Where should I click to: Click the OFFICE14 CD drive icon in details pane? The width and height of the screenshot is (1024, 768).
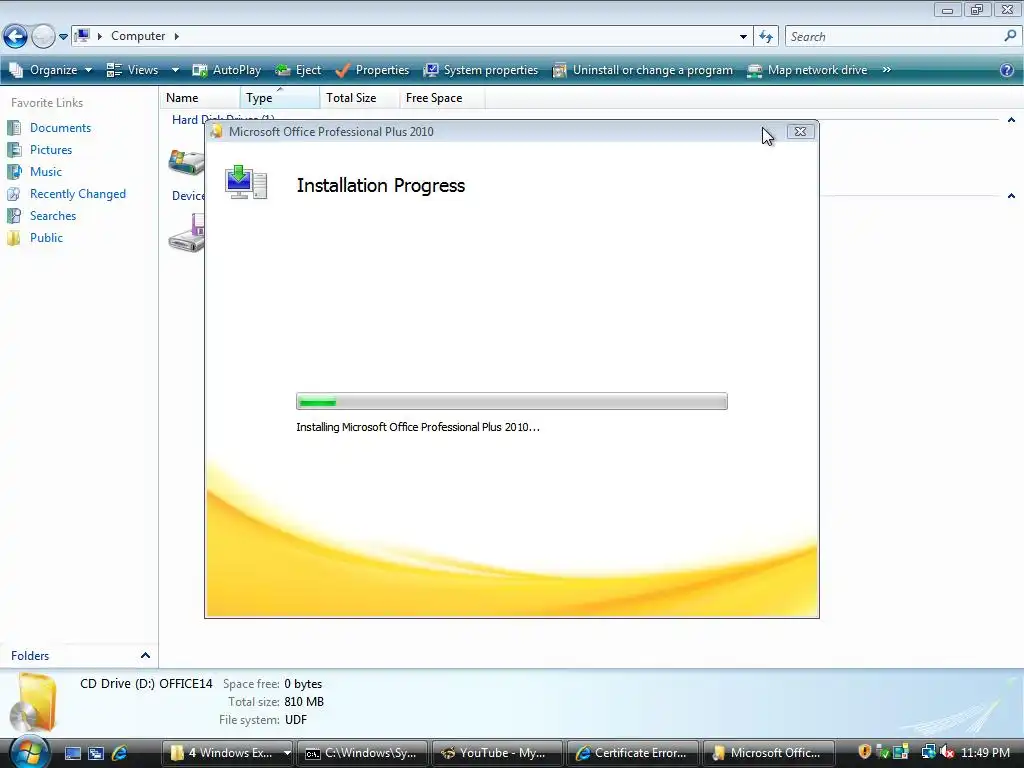coord(33,703)
